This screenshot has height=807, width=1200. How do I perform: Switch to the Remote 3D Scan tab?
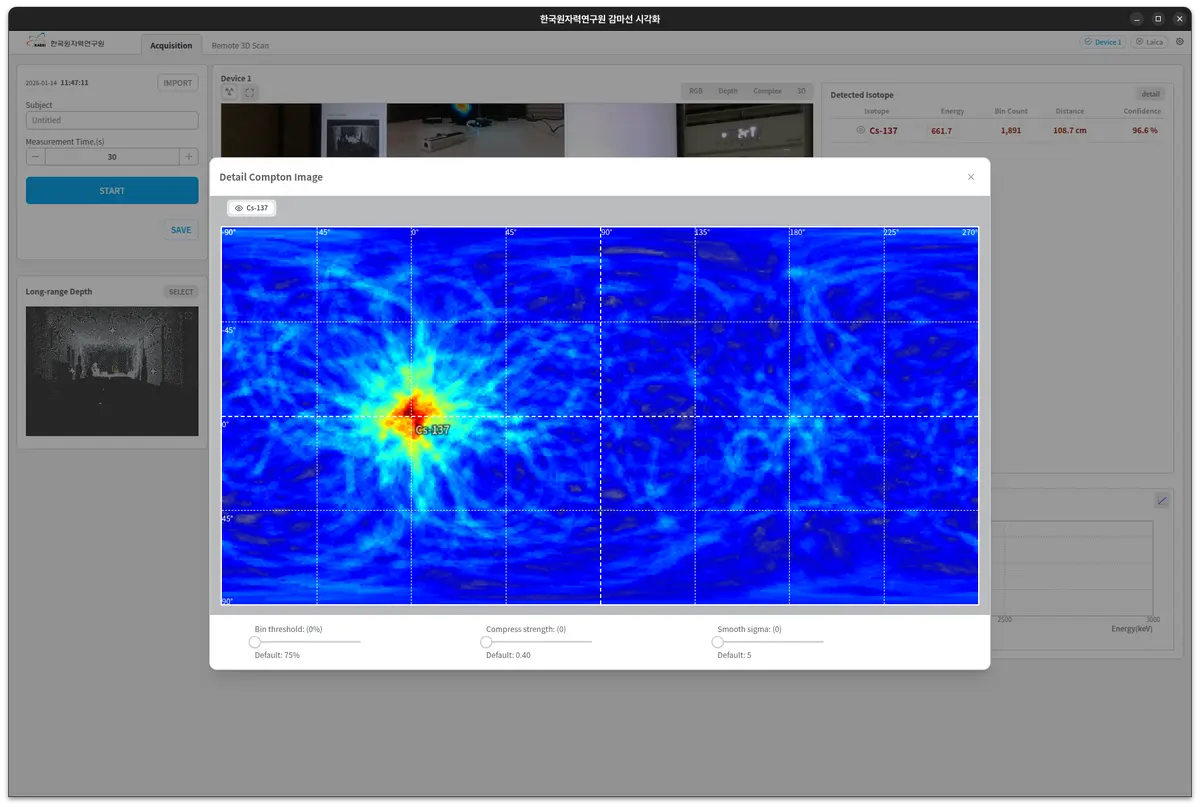point(240,45)
